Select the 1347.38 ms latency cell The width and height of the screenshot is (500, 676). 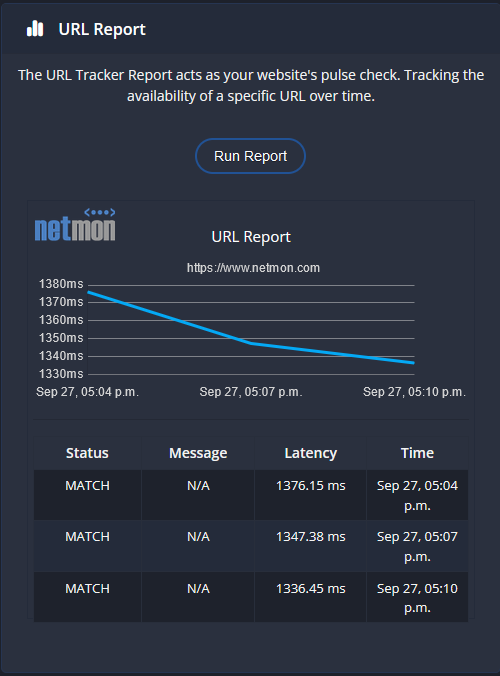[310, 546]
